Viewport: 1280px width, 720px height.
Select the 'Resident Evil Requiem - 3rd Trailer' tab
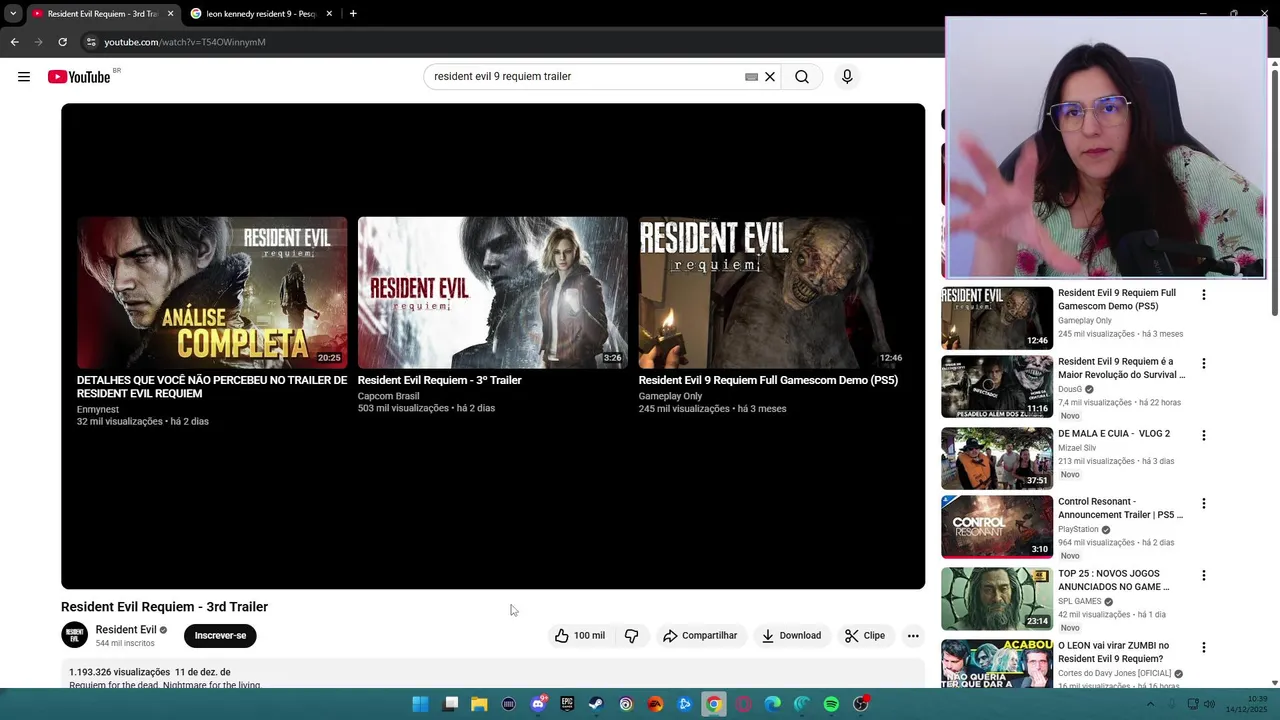click(x=102, y=14)
